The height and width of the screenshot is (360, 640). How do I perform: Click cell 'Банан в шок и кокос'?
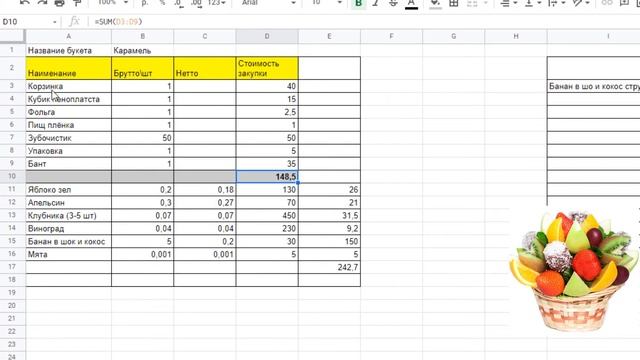[69, 241]
